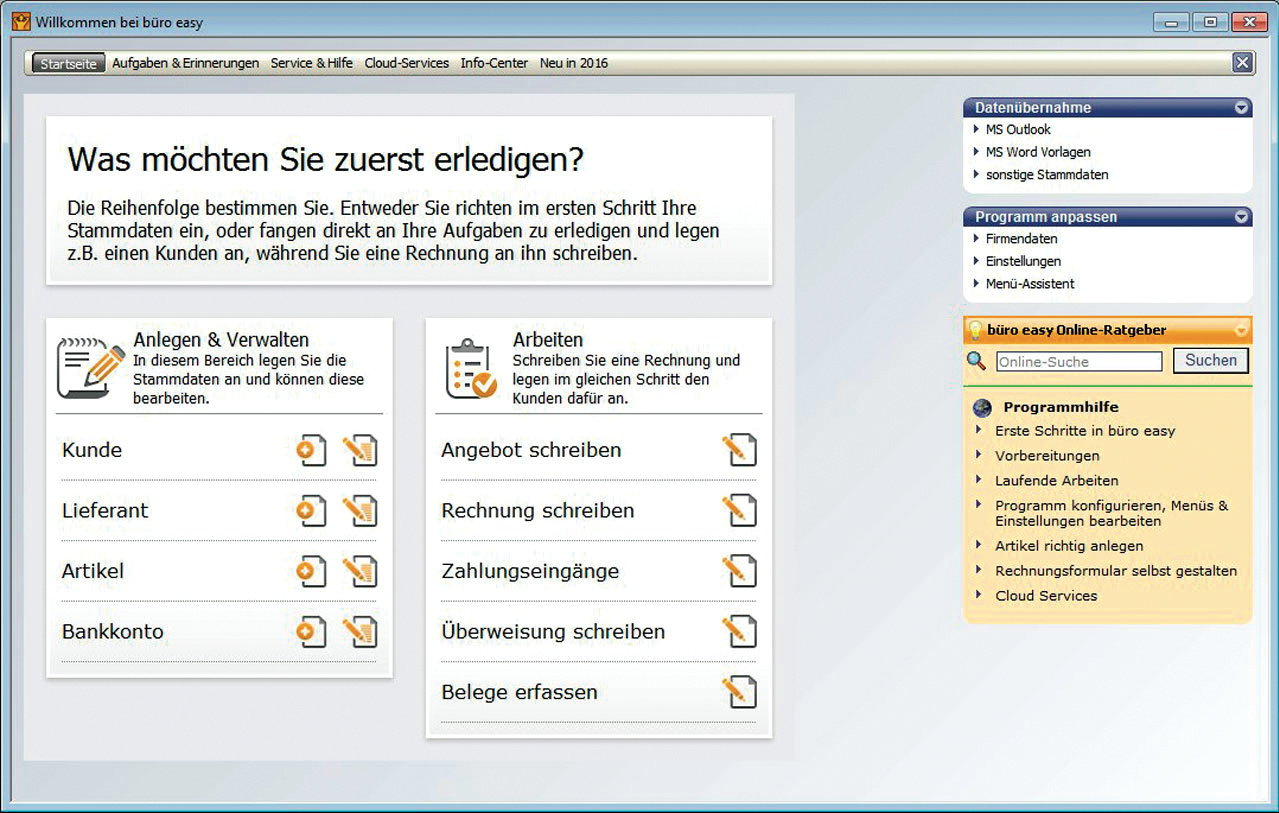
Task: Click the add new Kunde icon
Action: [311, 451]
